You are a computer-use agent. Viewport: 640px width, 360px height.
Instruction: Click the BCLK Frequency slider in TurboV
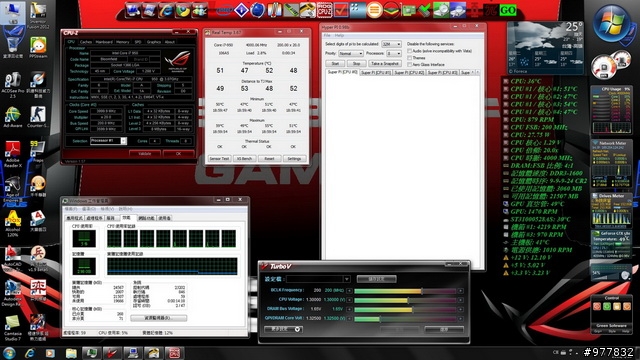[x=405, y=291]
